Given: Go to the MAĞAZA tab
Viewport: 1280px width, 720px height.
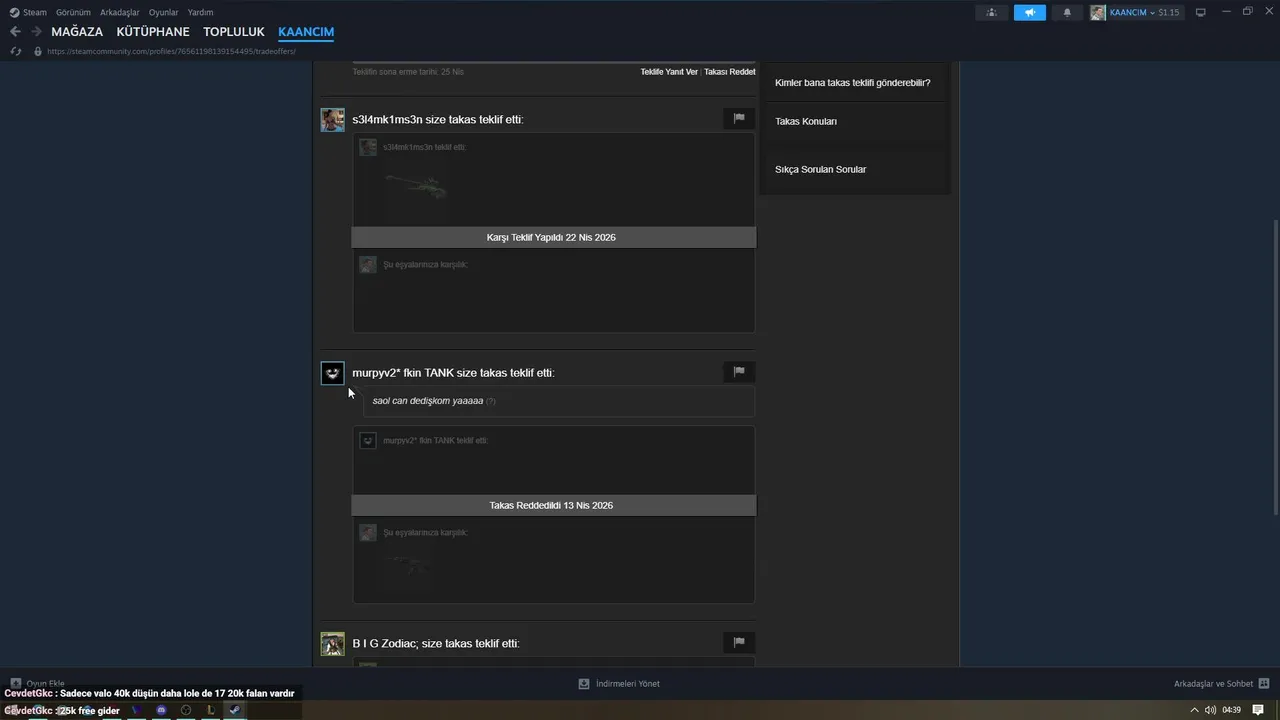Looking at the screenshot, I should [77, 32].
